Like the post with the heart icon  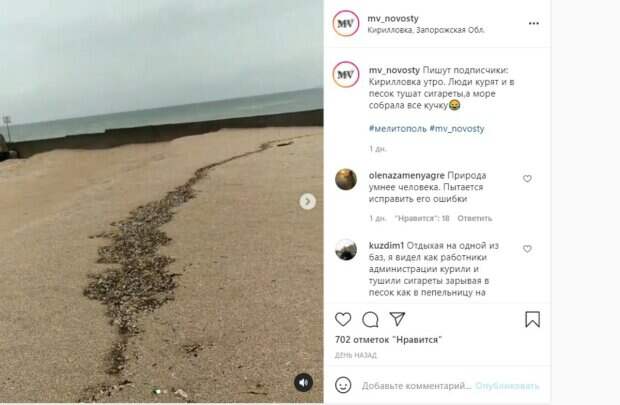pyautogui.click(x=343, y=319)
